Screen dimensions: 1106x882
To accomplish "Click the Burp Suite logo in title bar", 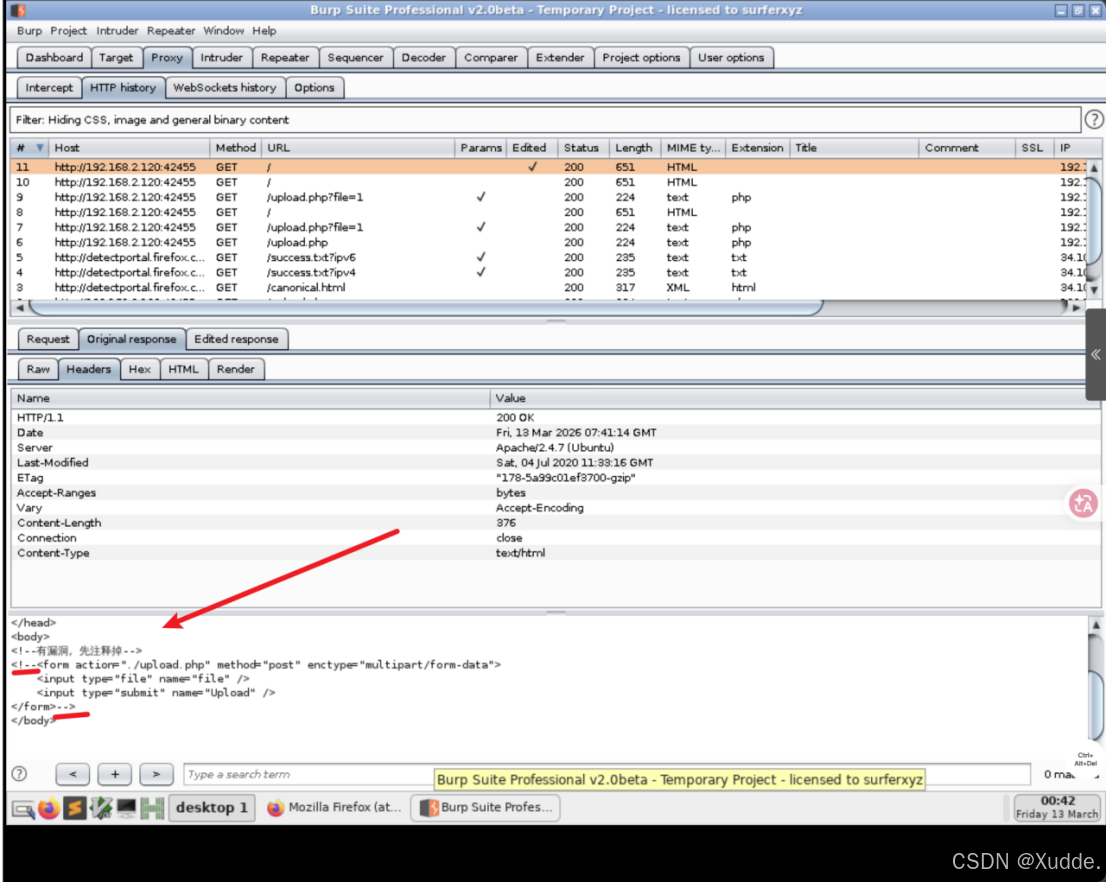I will point(18,10).
